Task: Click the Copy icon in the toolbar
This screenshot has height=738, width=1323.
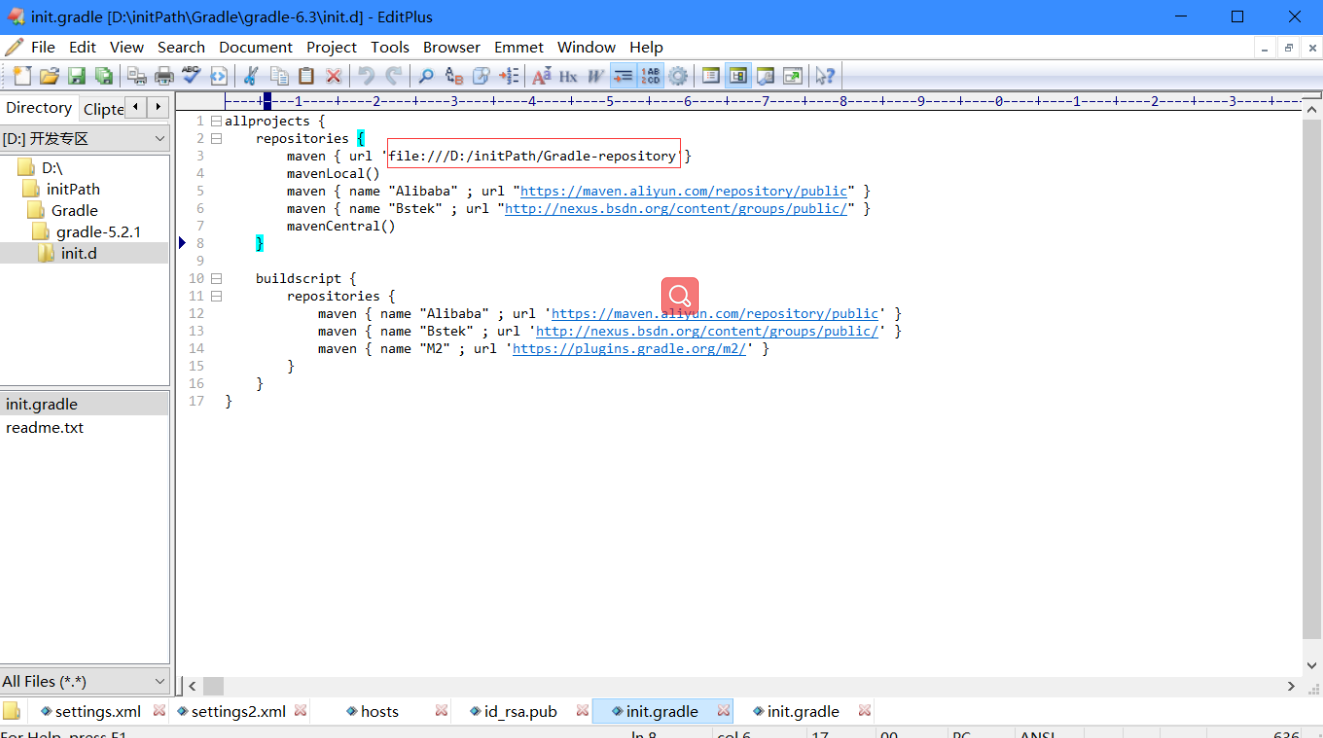Action: 279,76
